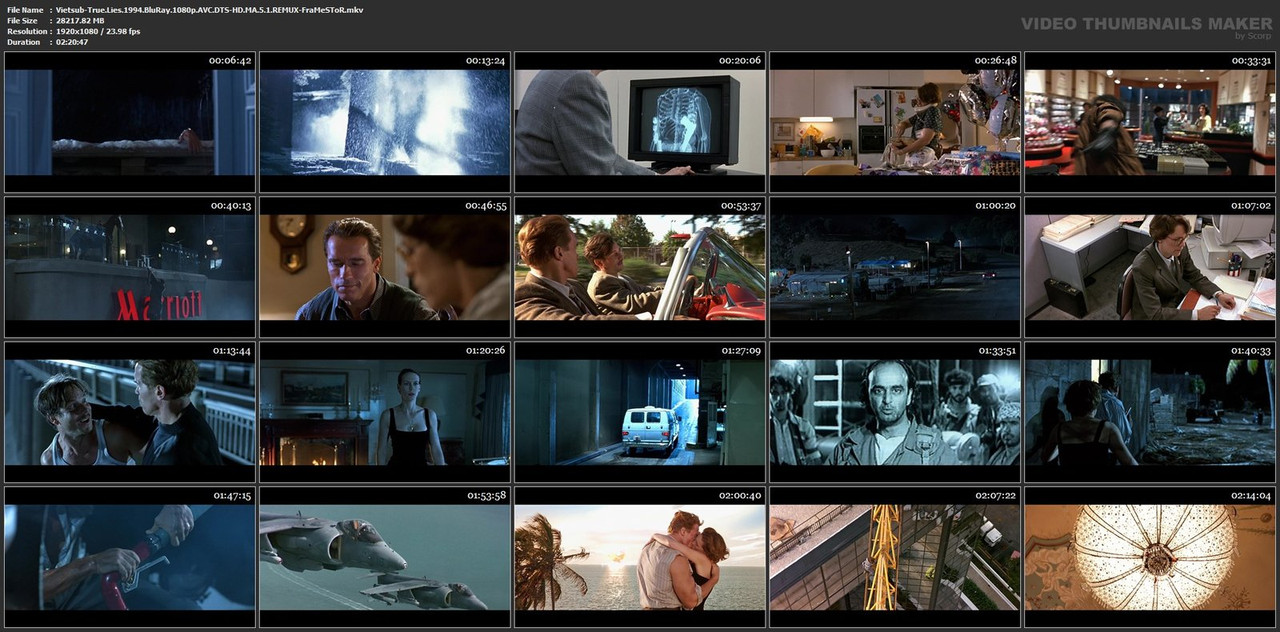Click the 00:06:42 timestamp label
This screenshot has width=1280, height=632.
230,61
